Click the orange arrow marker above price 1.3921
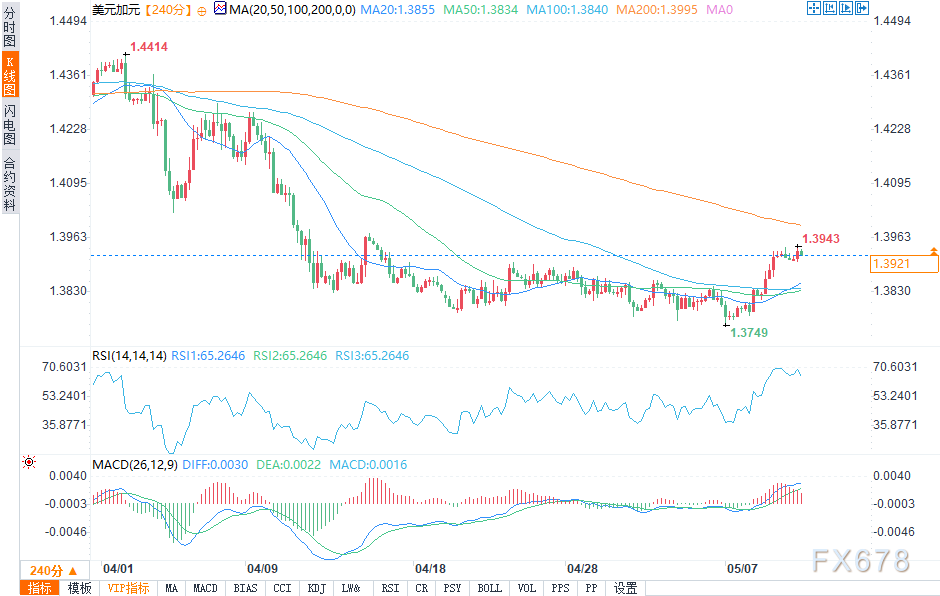 coord(933,250)
